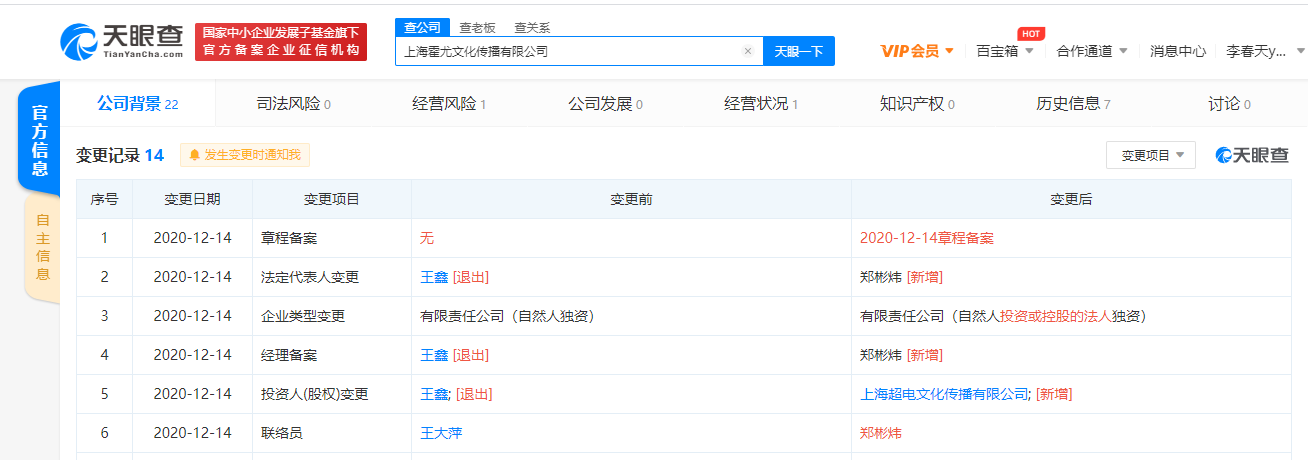This screenshot has height=460, width=1308.
Task: Open the 上海超电文化传播有限公司 link
Action: click(945, 394)
